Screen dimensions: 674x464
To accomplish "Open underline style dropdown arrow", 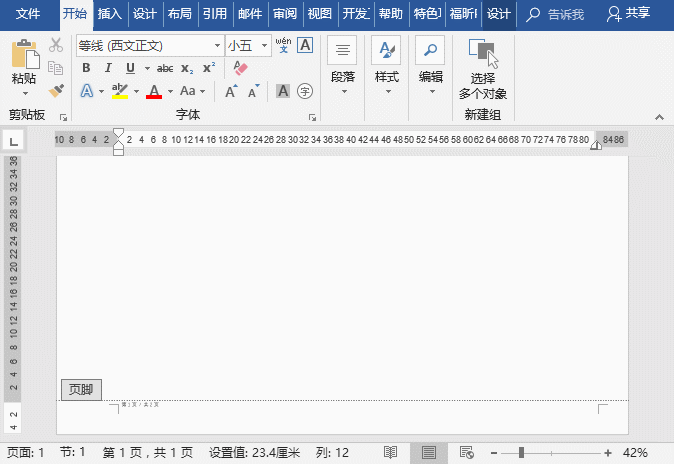I will click(147, 68).
